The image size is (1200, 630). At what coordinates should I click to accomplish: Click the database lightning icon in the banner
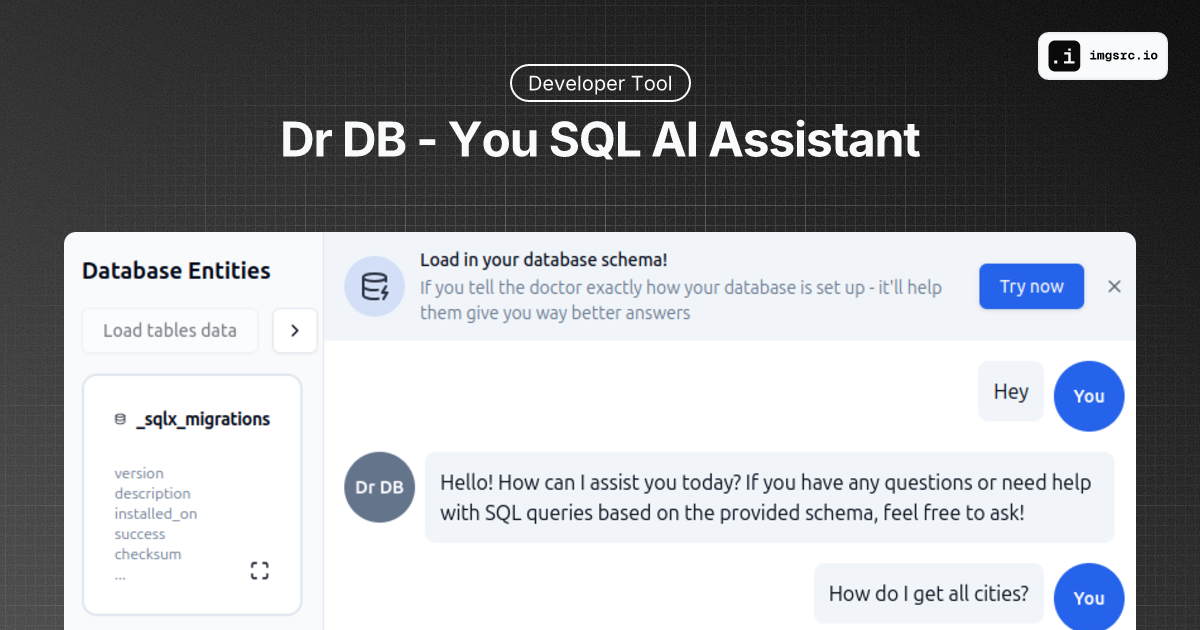[x=374, y=286]
